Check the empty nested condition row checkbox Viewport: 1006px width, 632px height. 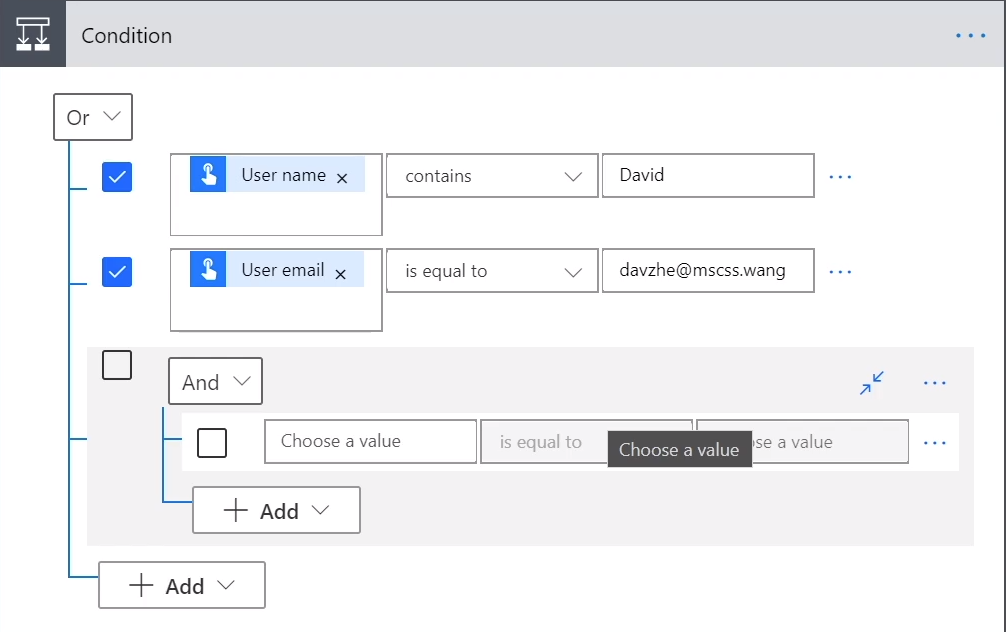click(211, 441)
